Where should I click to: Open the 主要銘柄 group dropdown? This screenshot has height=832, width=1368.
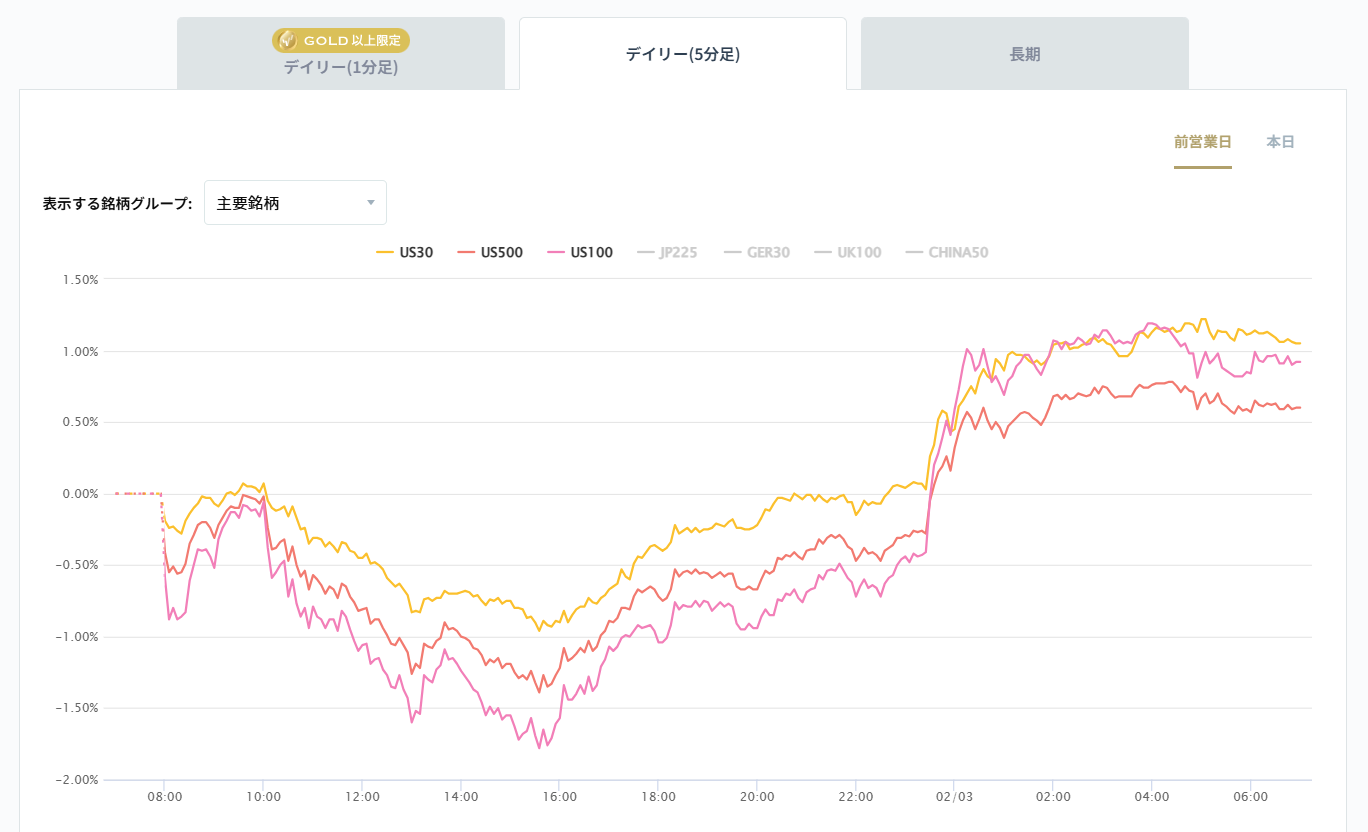(295, 203)
